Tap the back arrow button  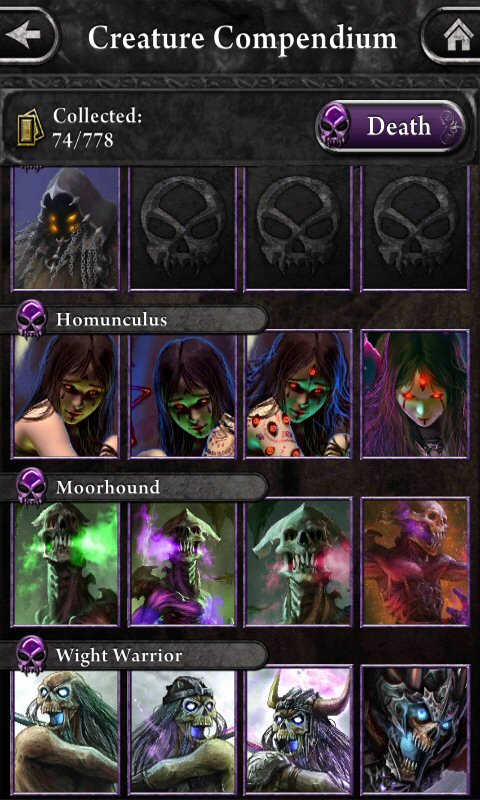[26, 36]
